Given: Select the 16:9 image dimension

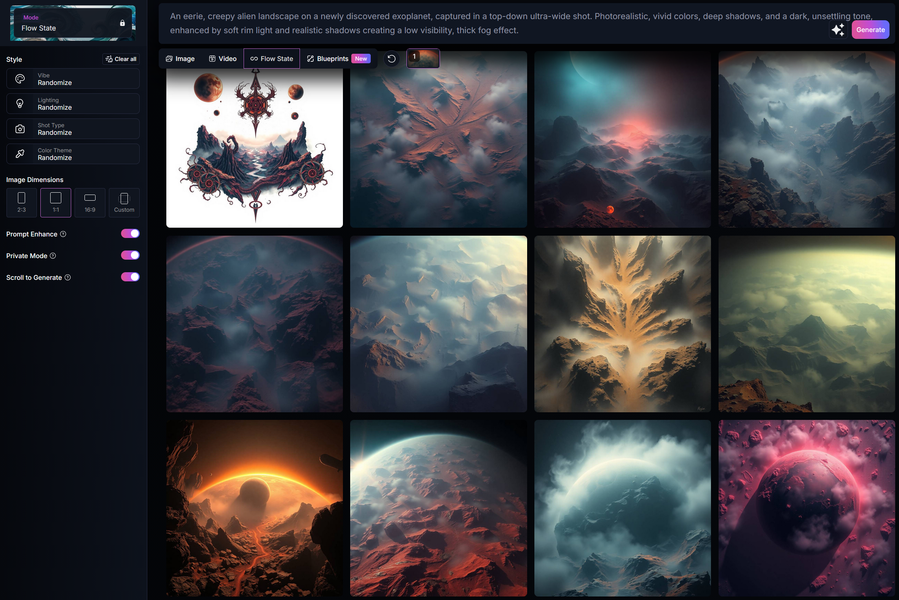Looking at the screenshot, I should 90,202.
